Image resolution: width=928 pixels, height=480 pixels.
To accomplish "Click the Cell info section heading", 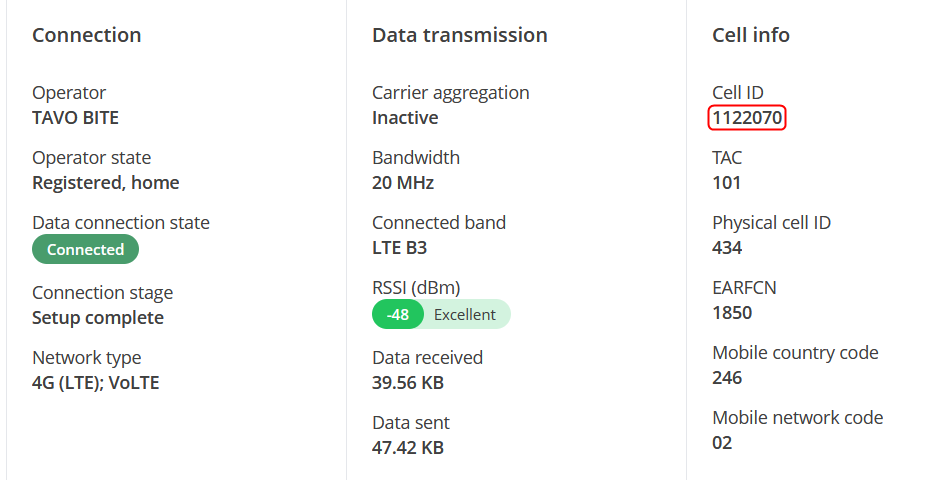I will (751, 35).
